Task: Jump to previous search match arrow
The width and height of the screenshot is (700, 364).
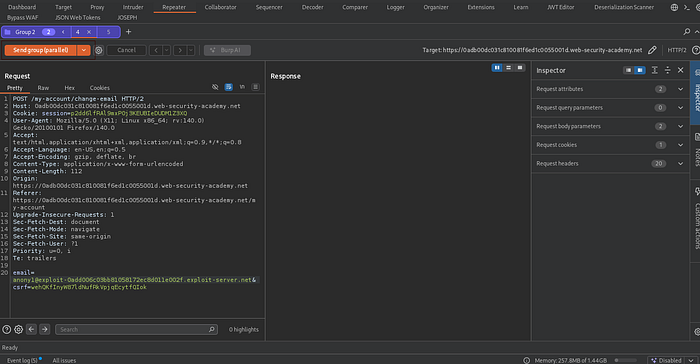Action: click(x=31, y=329)
